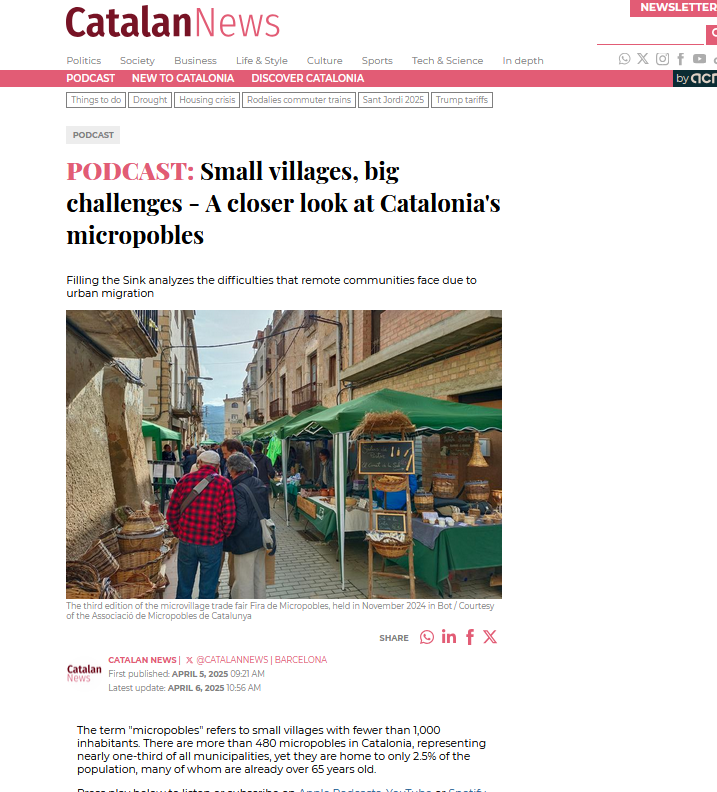This screenshot has height=792, width=717.
Task: Open the X (Twitter) icon in the header
Action: coord(643,59)
